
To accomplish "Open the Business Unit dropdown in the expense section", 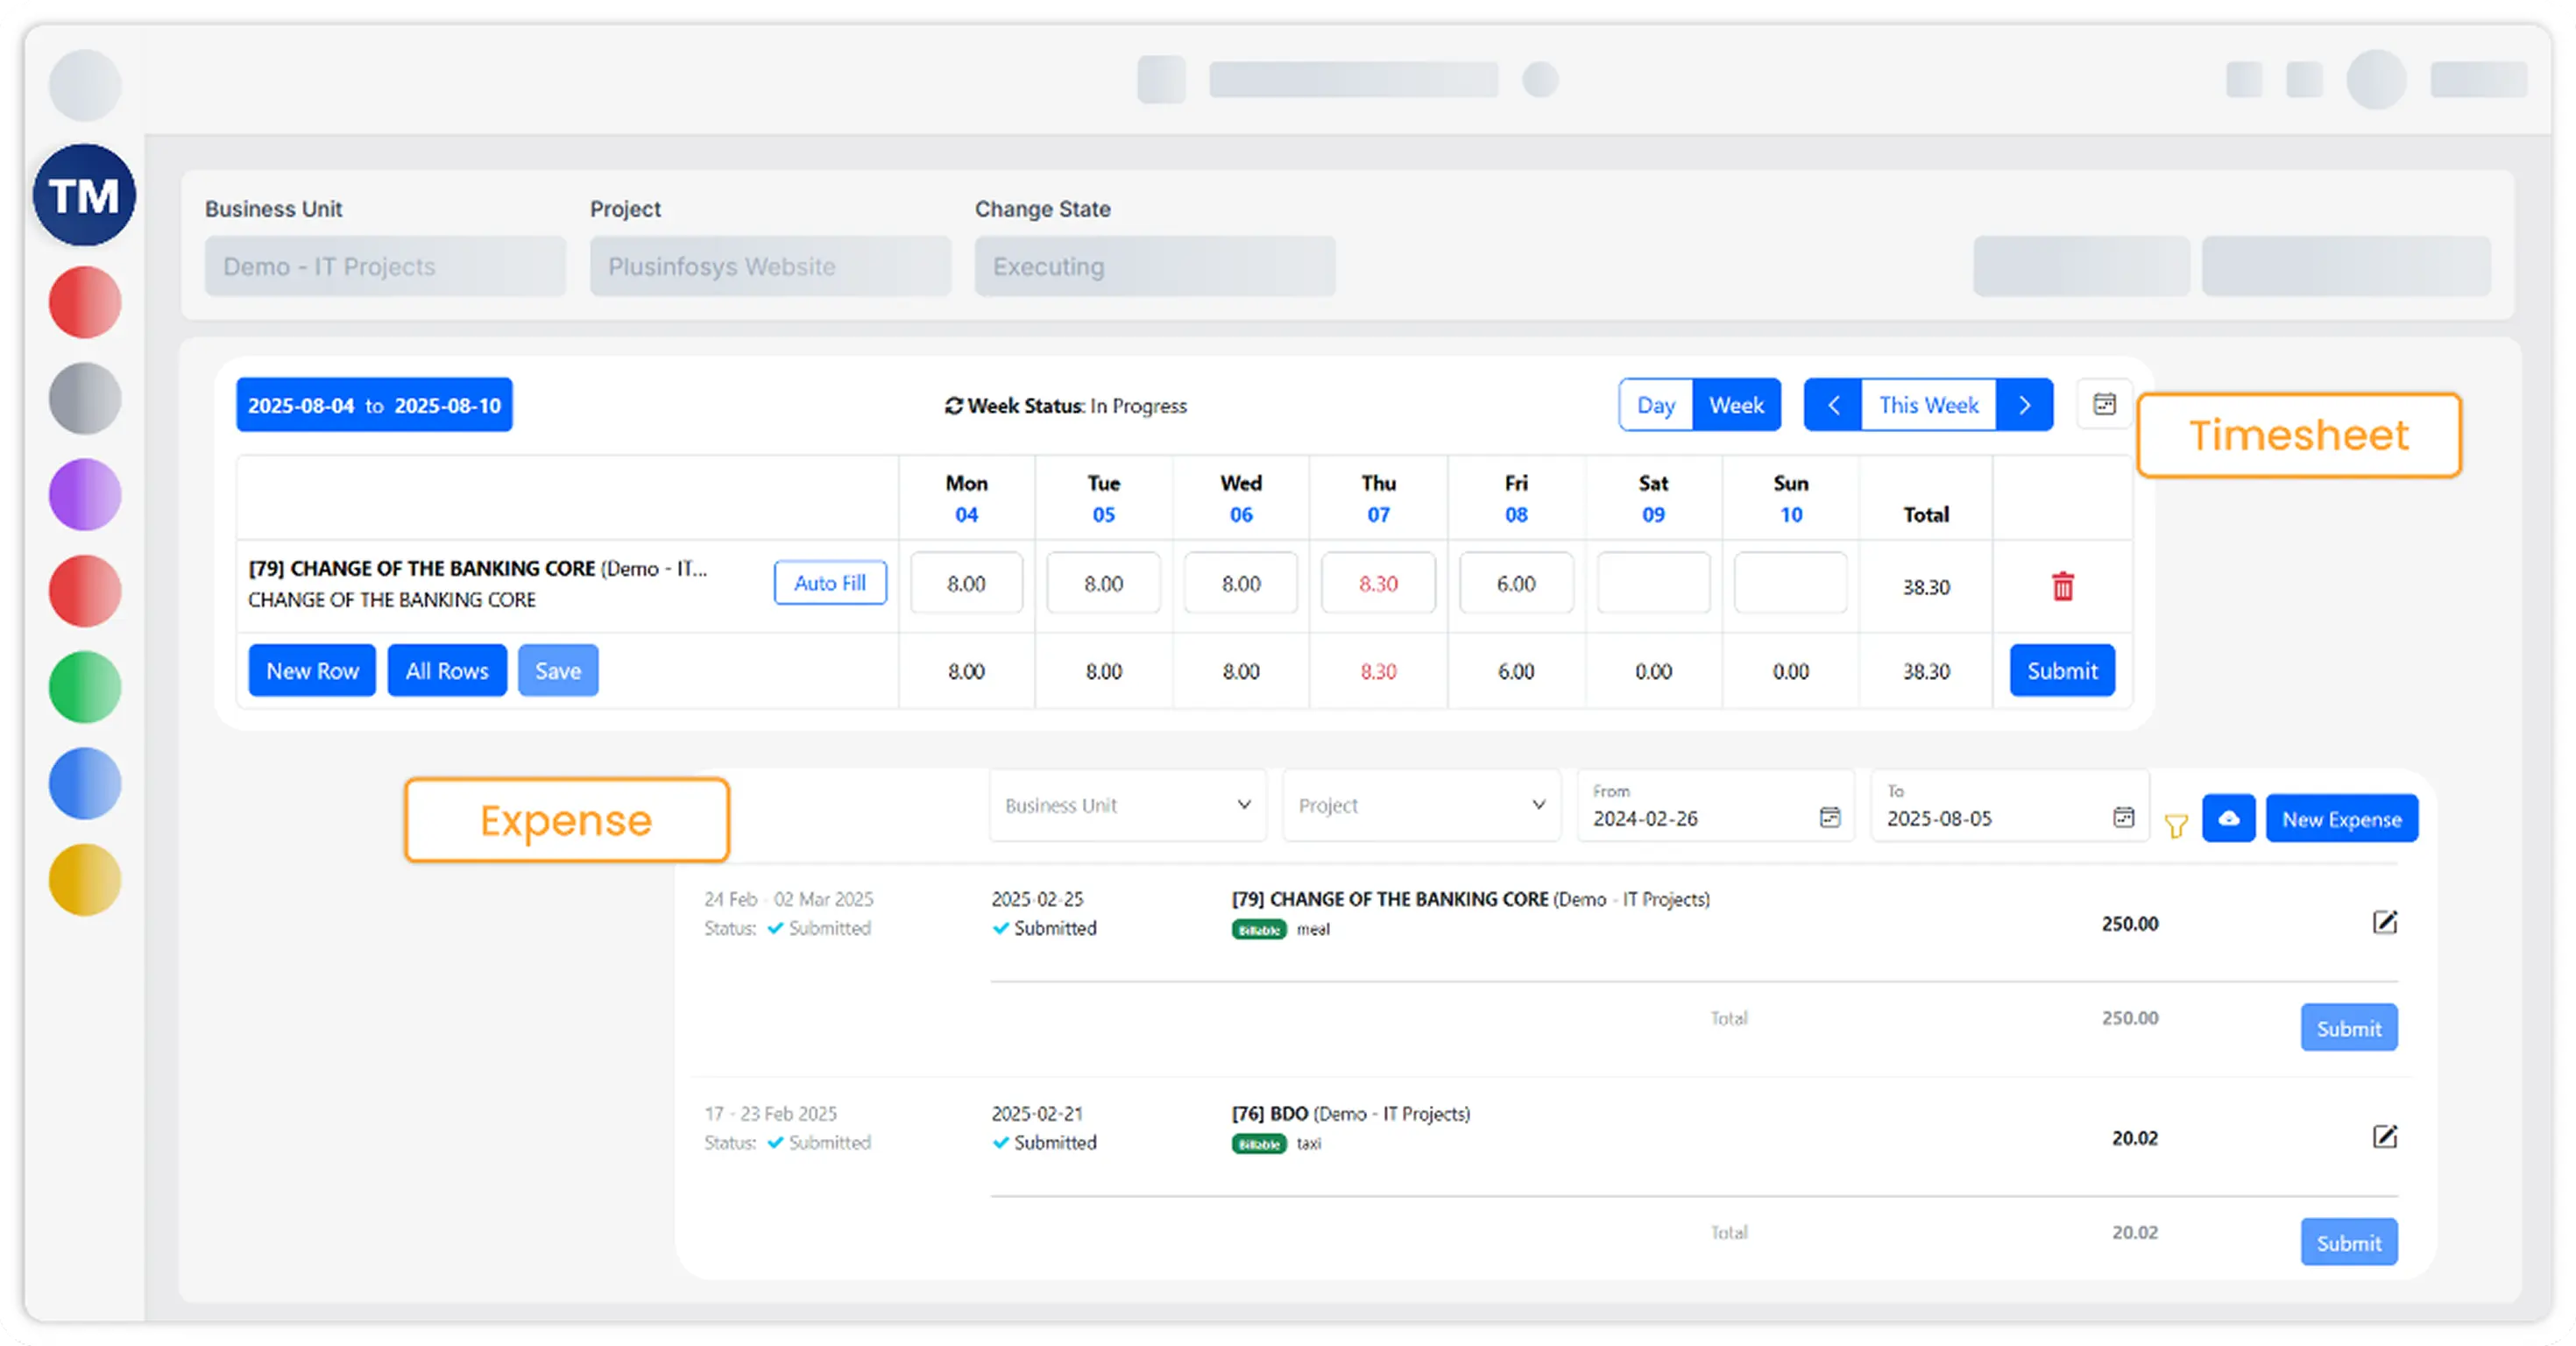I will (x=1127, y=806).
